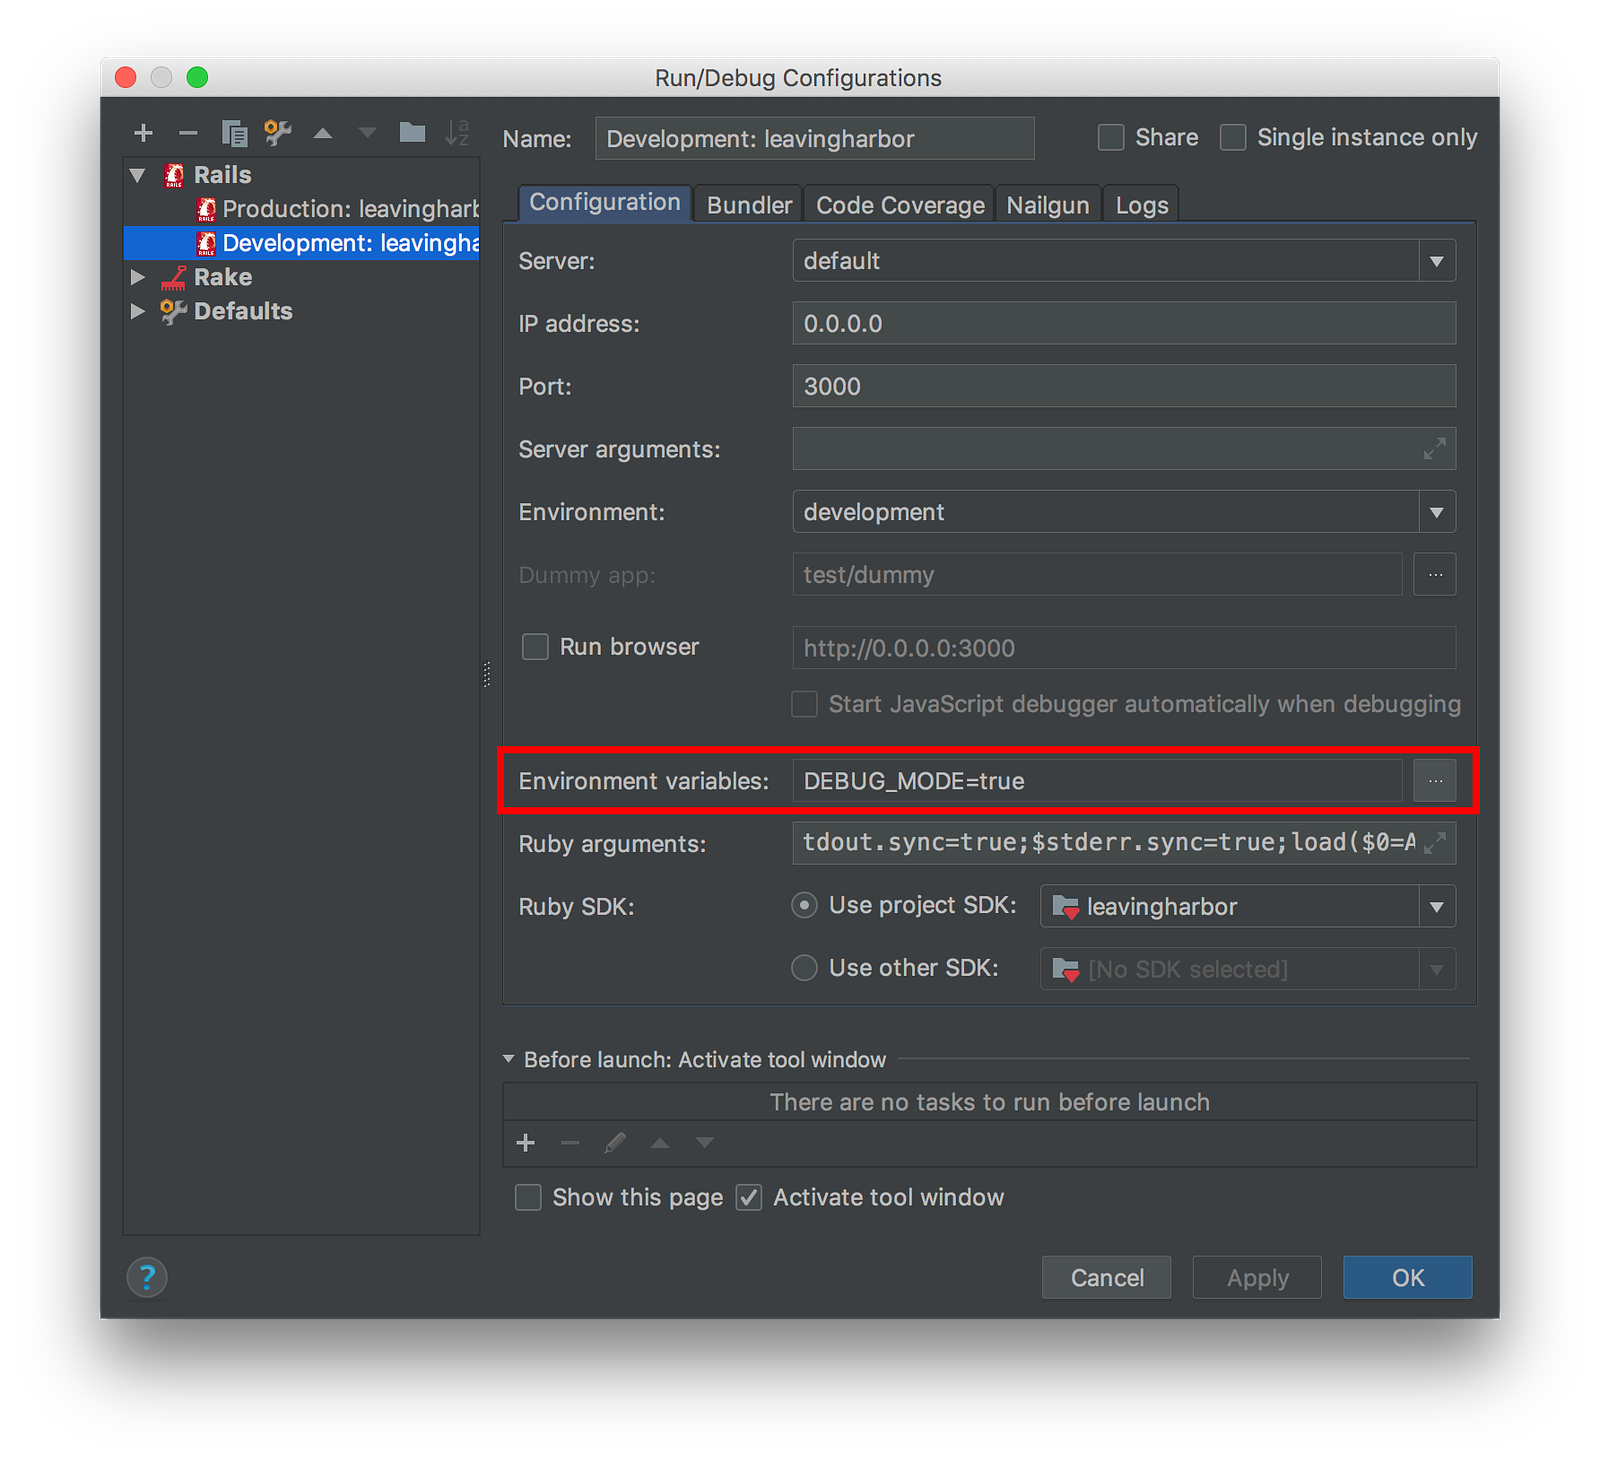Expand the Server arguments field editor

pos(1434,449)
